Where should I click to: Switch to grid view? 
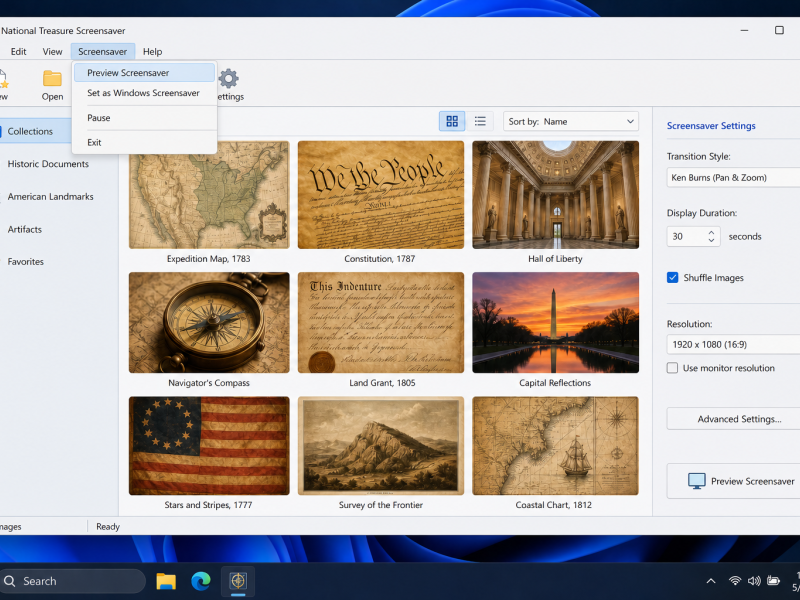[x=452, y=121]
